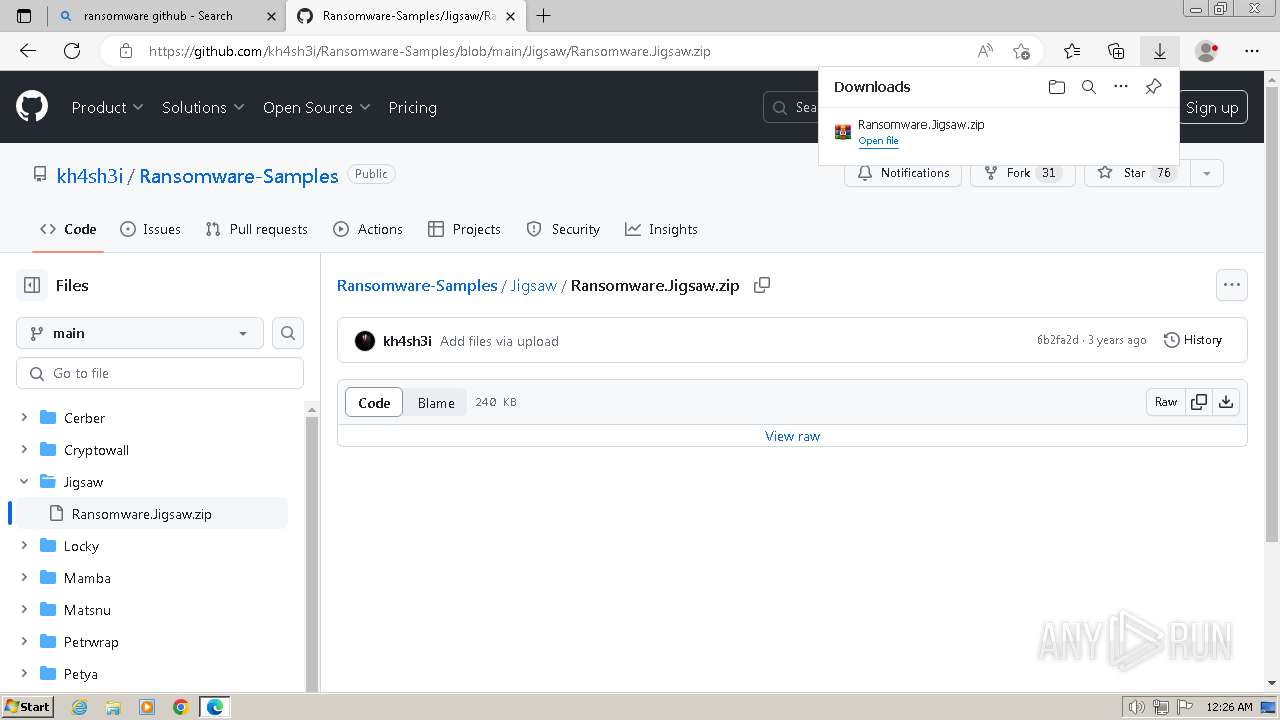This screenshot has width=1280, height=720.
Task: Expand the Matsnu folder chevron
Action: tap(24, 610)
